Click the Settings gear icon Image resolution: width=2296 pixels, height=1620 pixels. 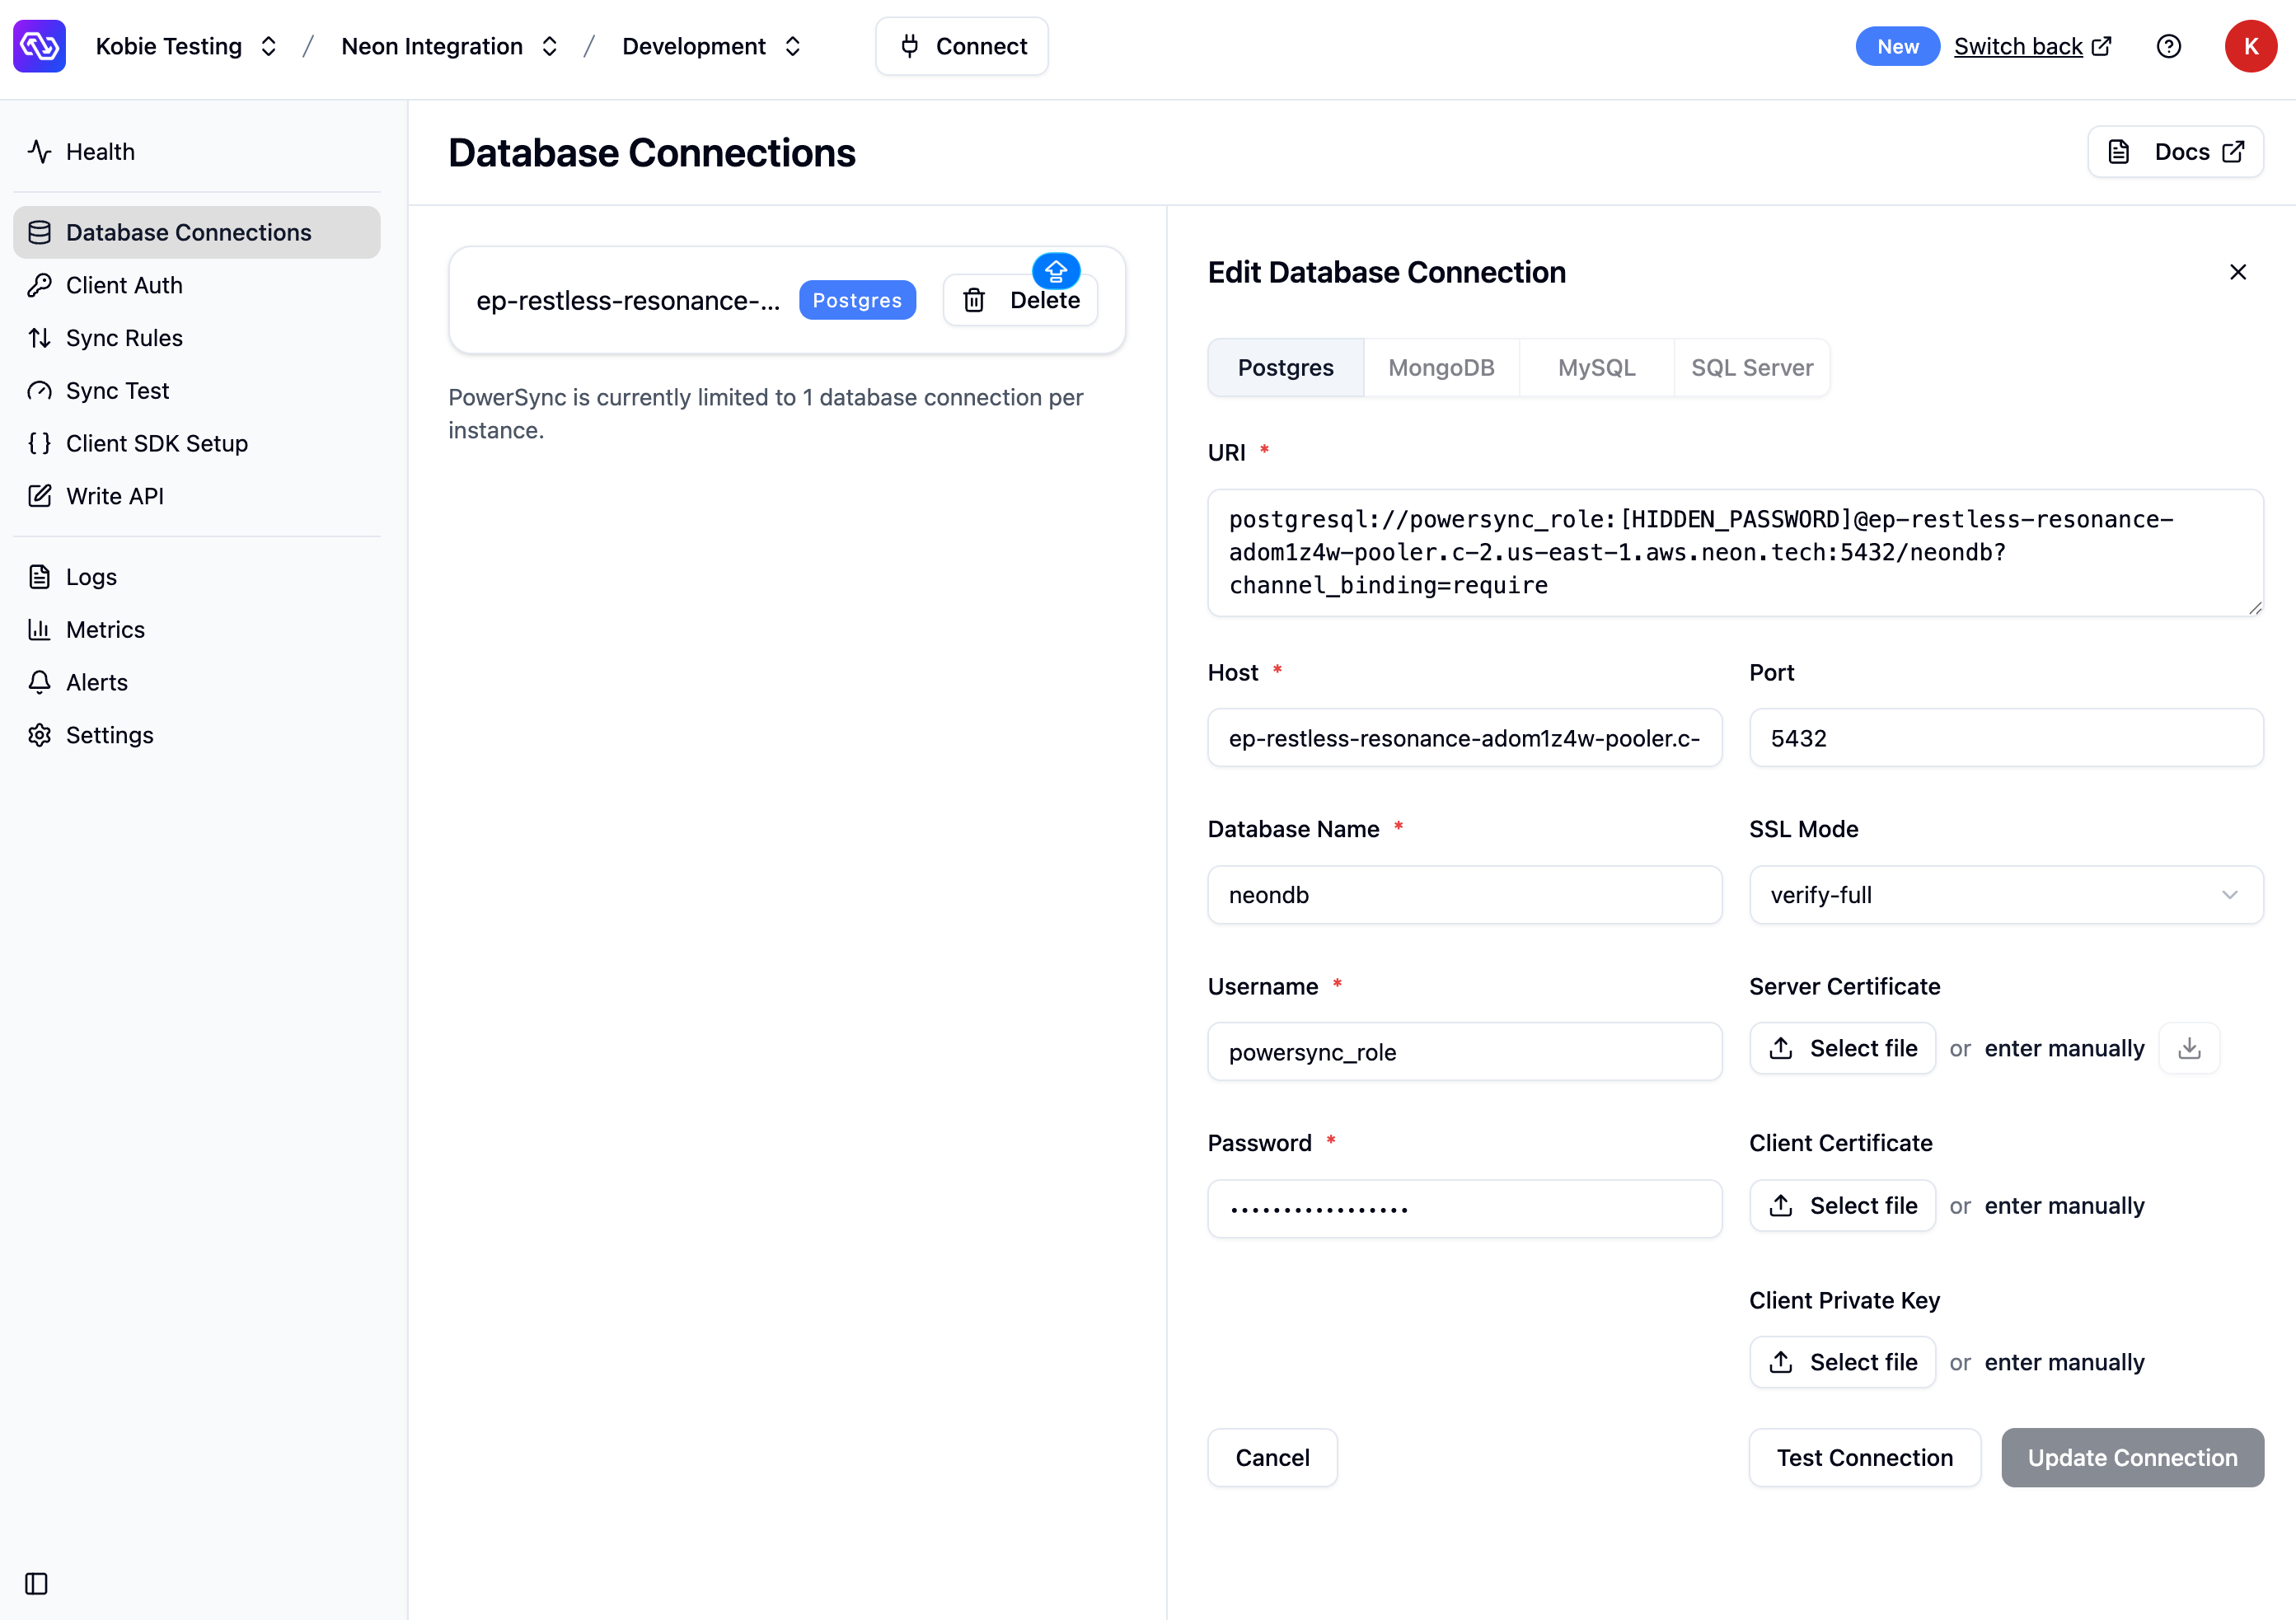click(39, 735)
